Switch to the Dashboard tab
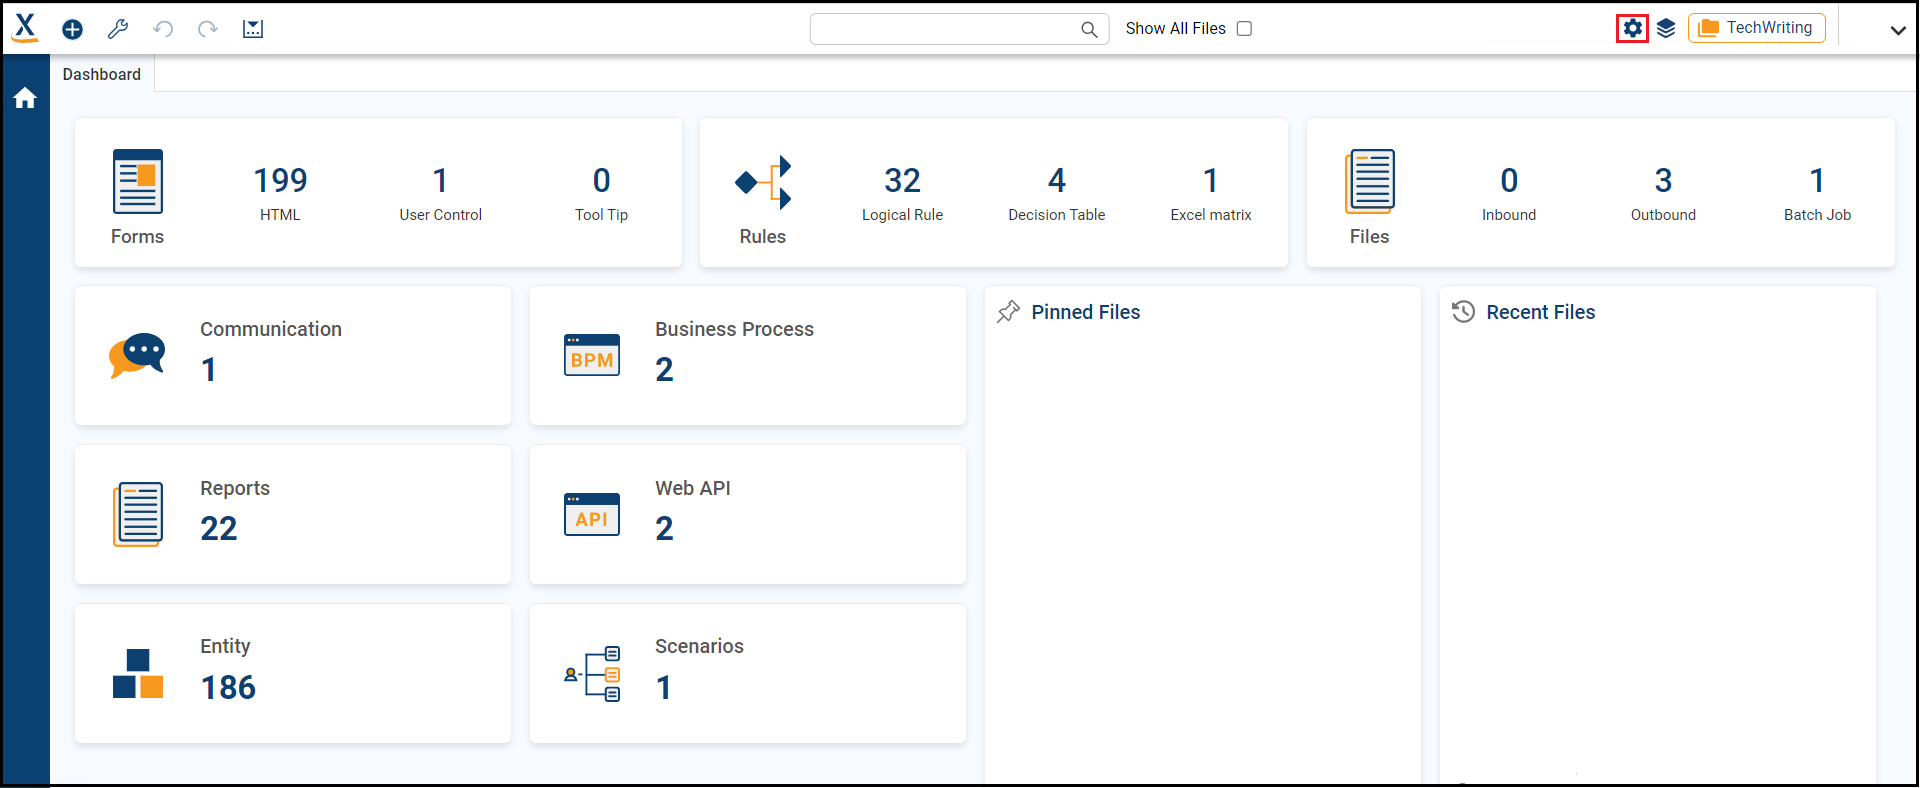The width and height of the screenshot is (1920, 788). (x=102, y=74)
